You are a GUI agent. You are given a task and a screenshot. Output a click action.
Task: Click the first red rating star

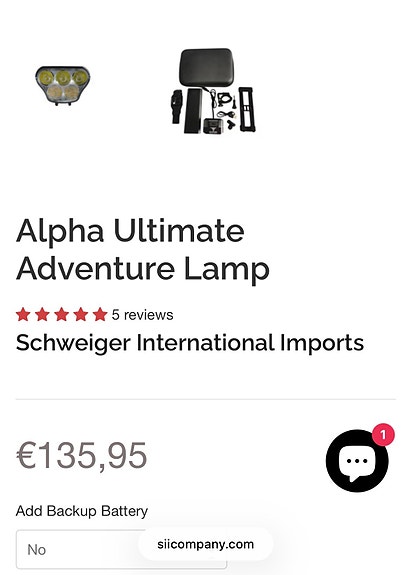click(x=23, y=315)
